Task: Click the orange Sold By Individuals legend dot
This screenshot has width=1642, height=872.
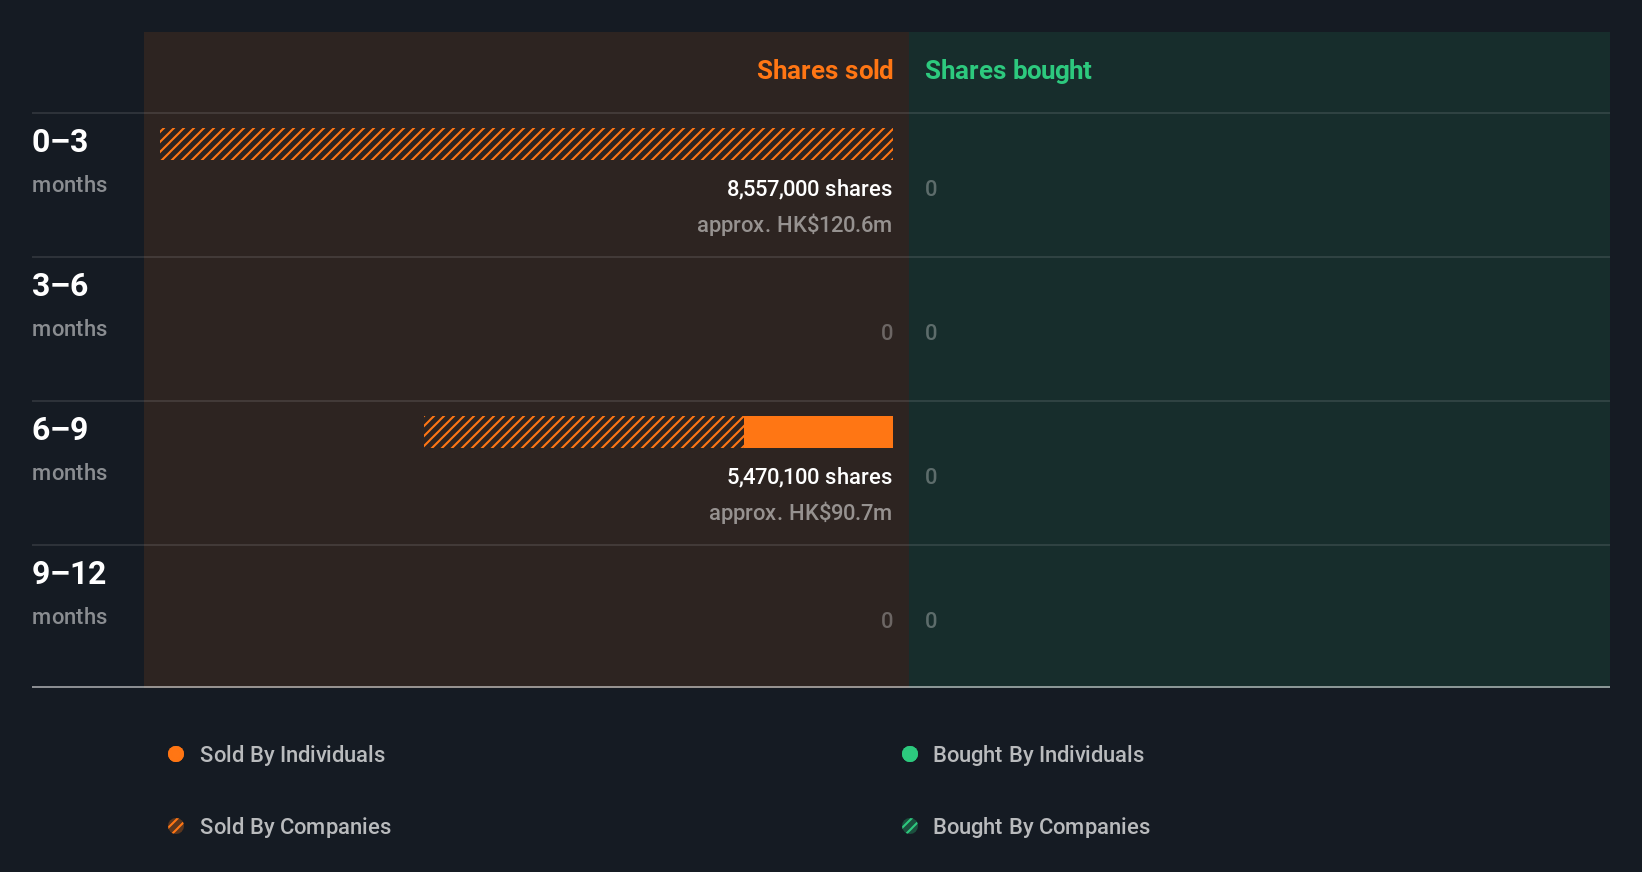Action: [x=176, y=754]
